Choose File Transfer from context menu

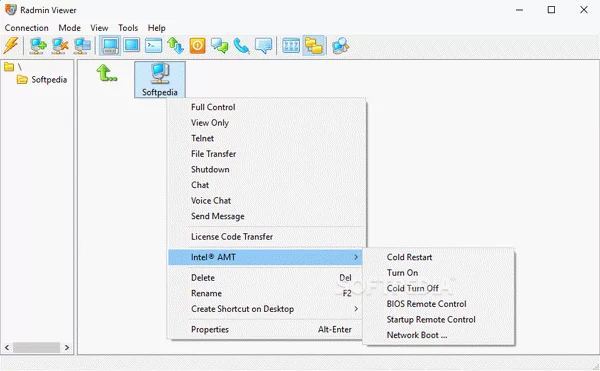coord(266,154)
